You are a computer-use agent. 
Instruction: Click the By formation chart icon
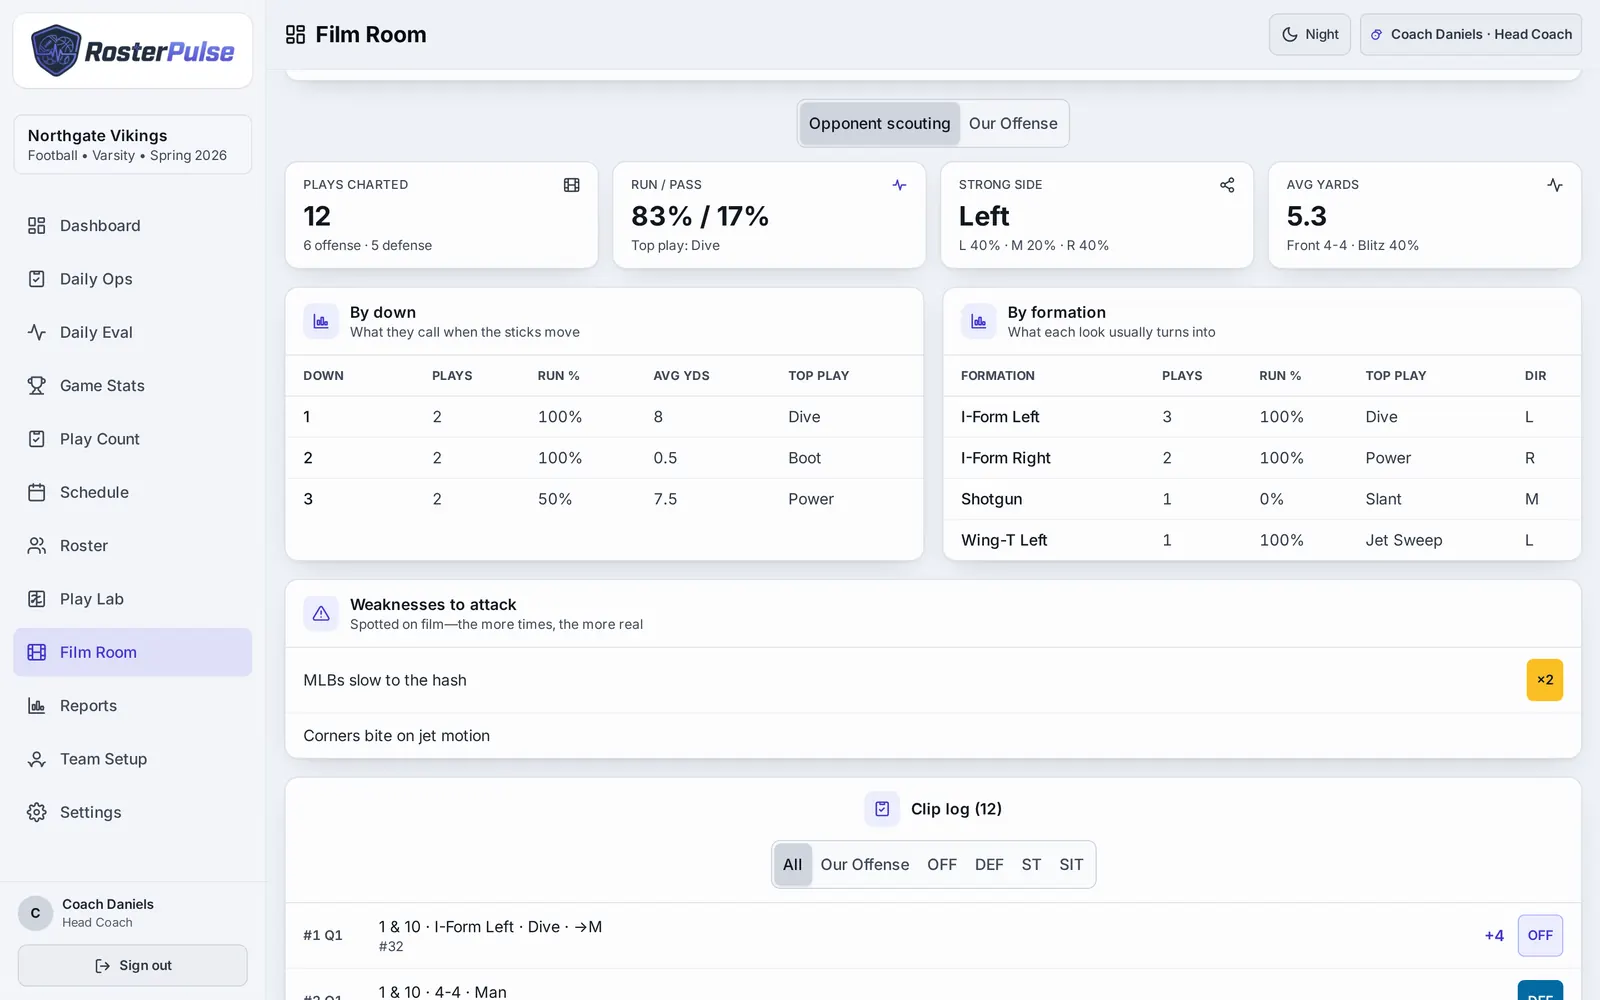coord(979,322)
